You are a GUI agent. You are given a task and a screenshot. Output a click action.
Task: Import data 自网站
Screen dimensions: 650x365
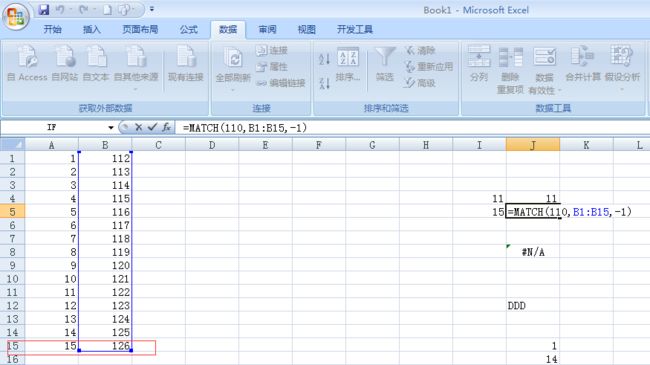(65, 63)
